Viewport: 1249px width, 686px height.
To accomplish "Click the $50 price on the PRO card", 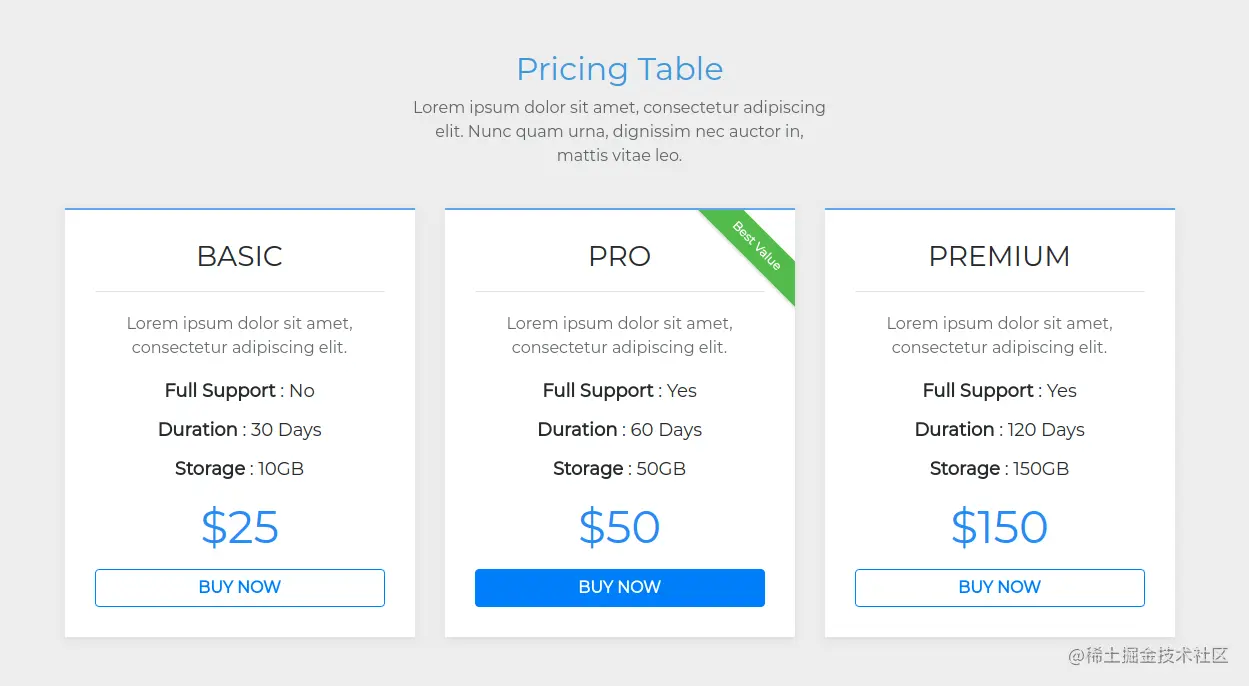I will pos(619,527).
